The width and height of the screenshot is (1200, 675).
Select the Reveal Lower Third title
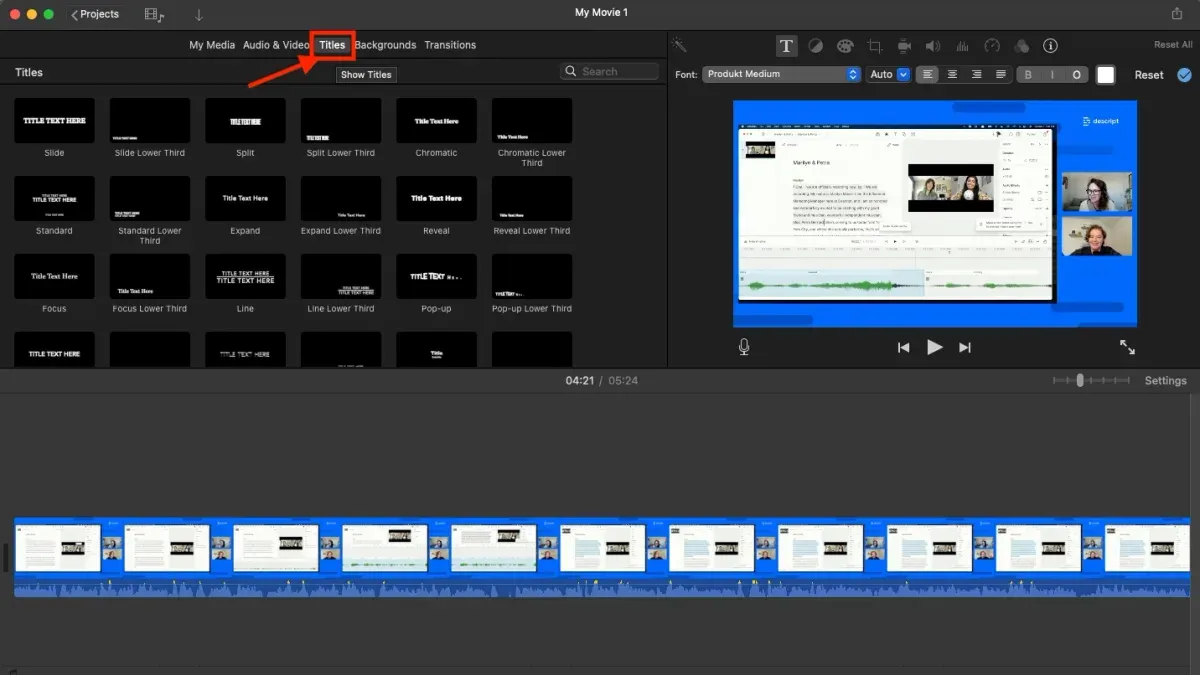(532, 198)
